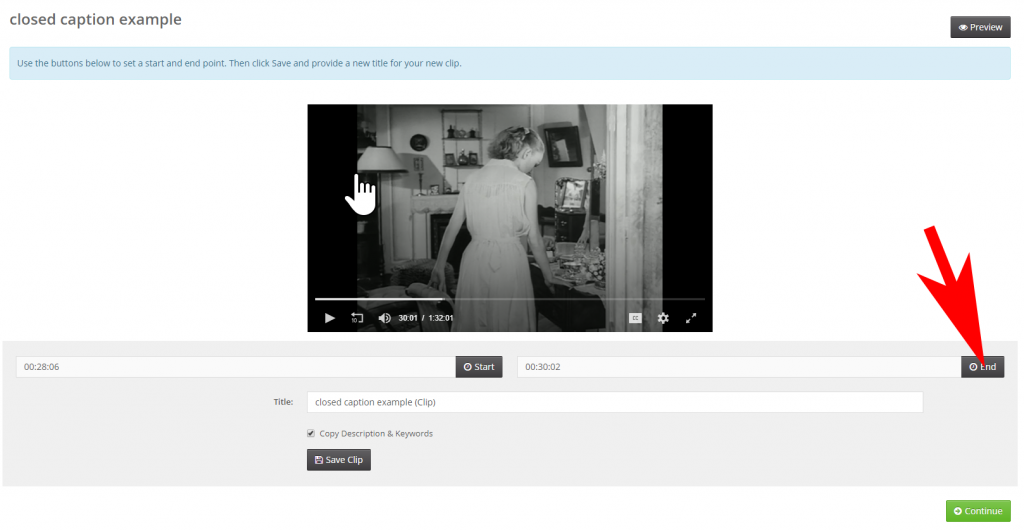1024x530 pixels.
Task: Set the clip End point
Action: pyautogui.click(x=982, y=367)
